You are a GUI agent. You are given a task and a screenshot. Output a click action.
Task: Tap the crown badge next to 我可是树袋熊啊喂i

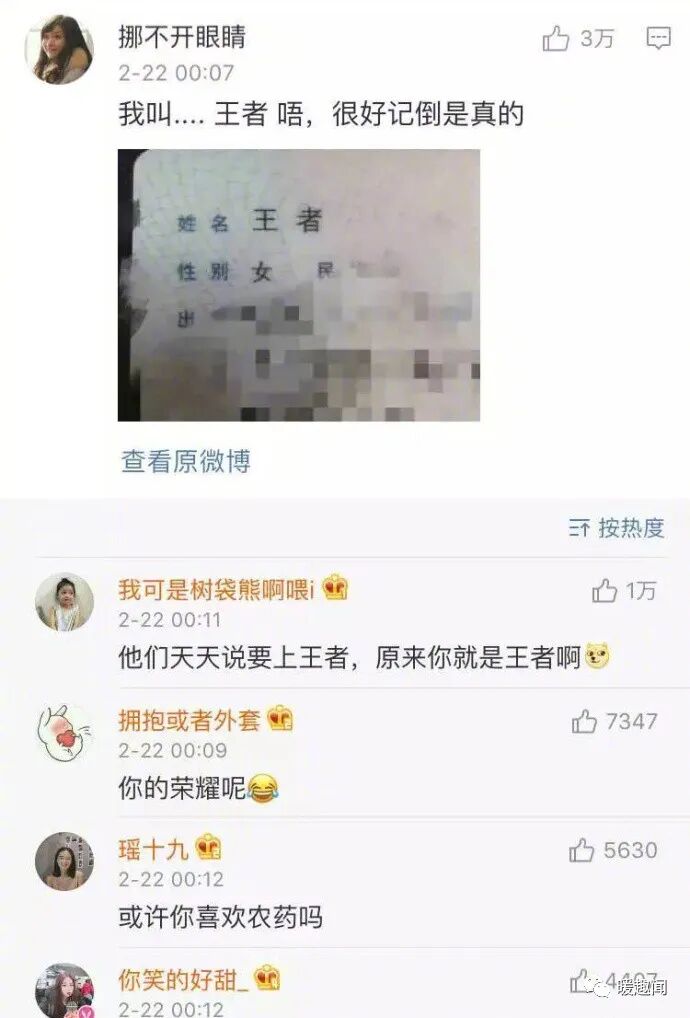click(x=335, y=588)
